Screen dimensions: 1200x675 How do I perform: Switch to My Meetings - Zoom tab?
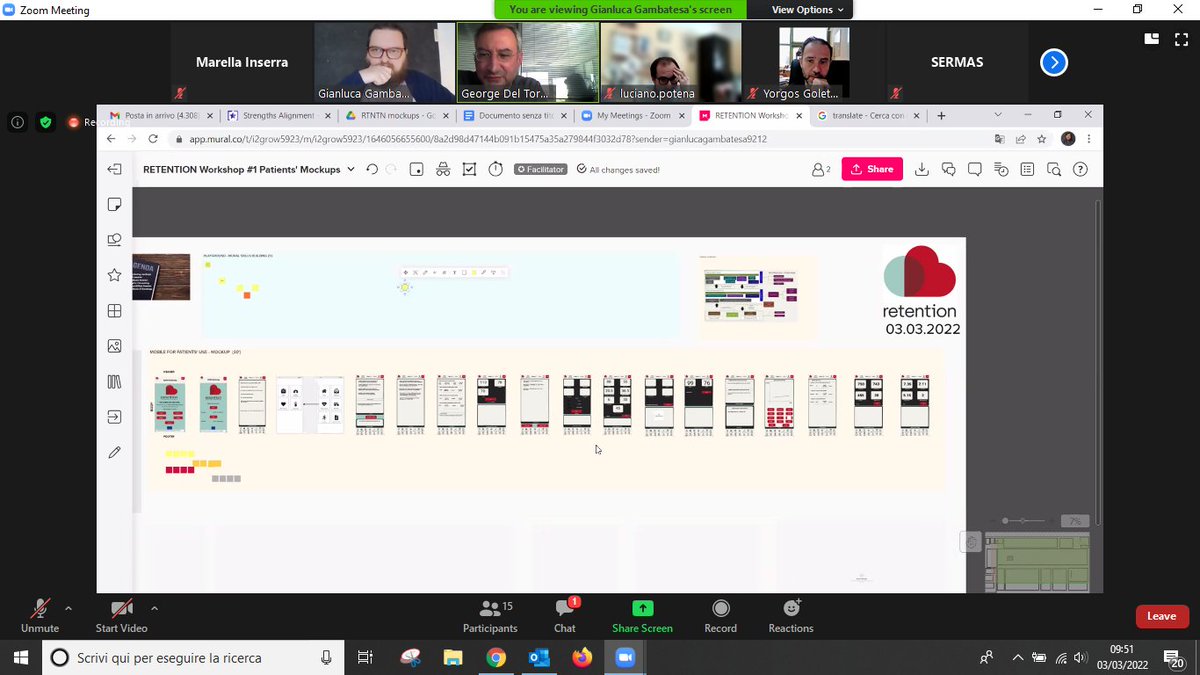point(632,116)
